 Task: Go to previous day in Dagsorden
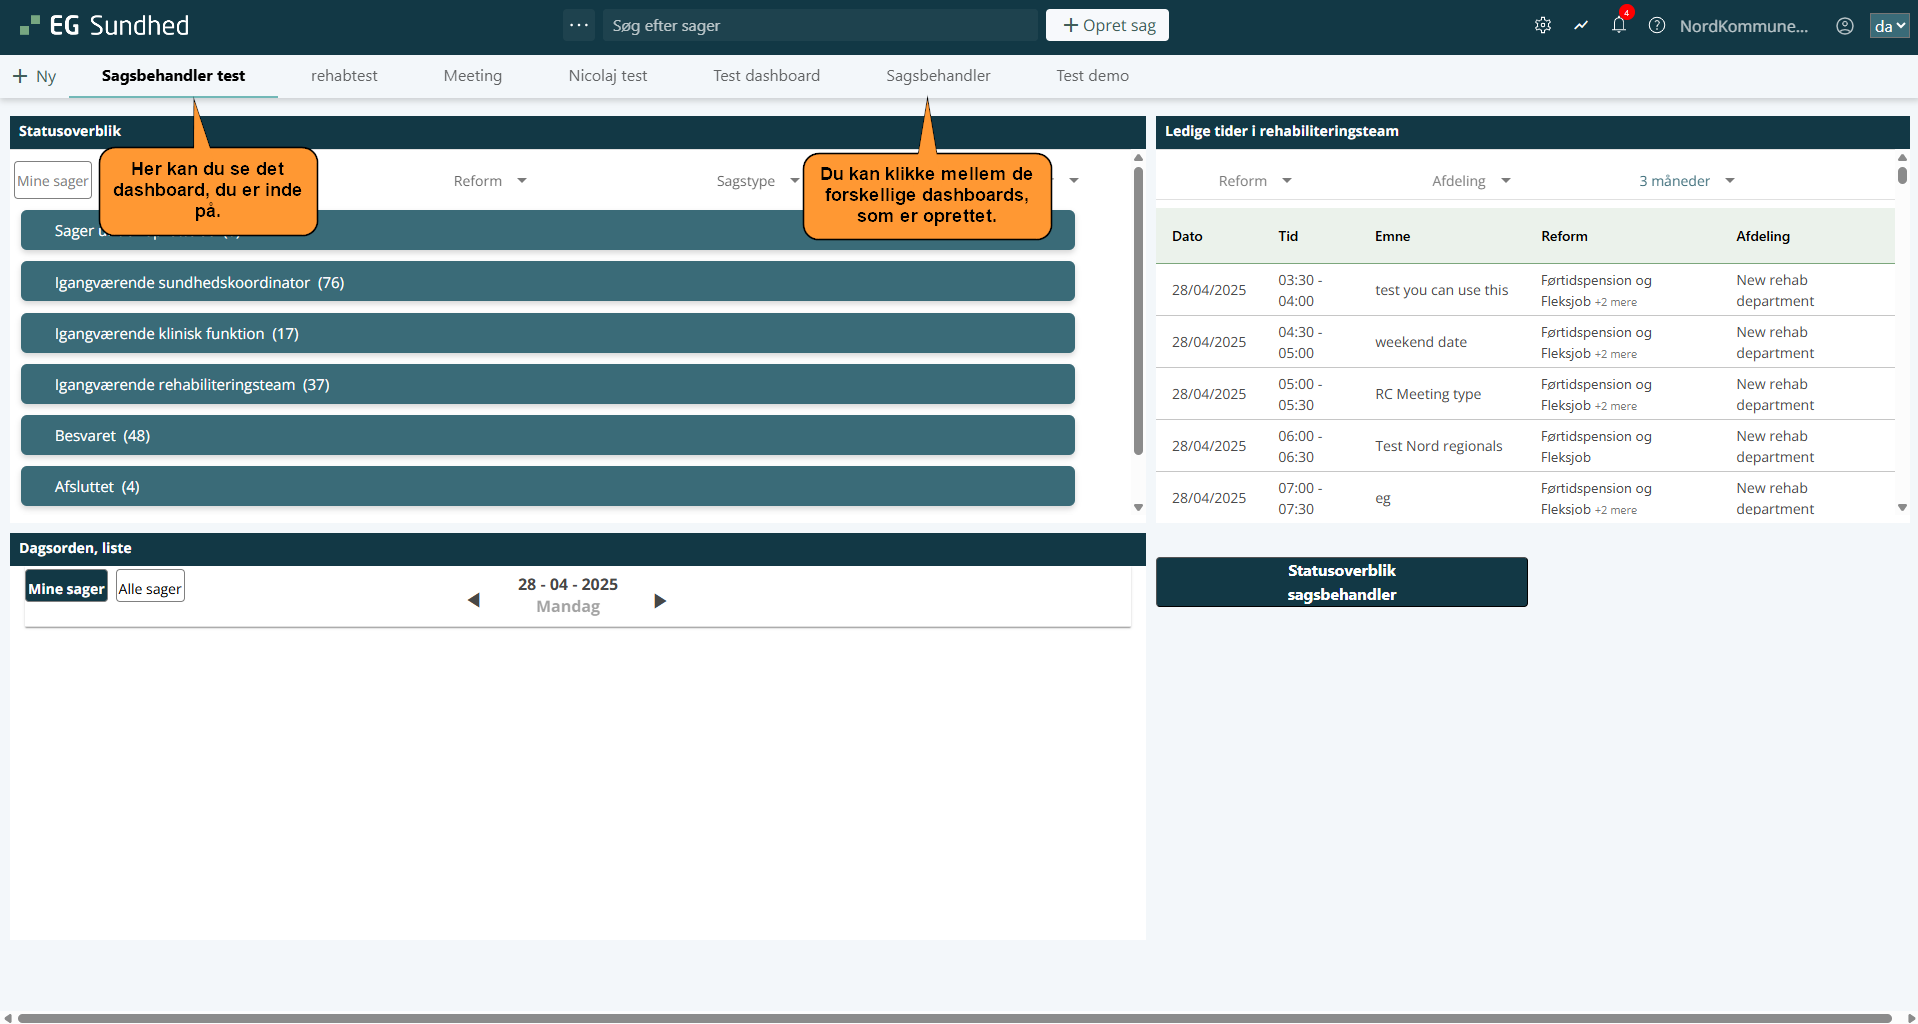pos(474,600)
